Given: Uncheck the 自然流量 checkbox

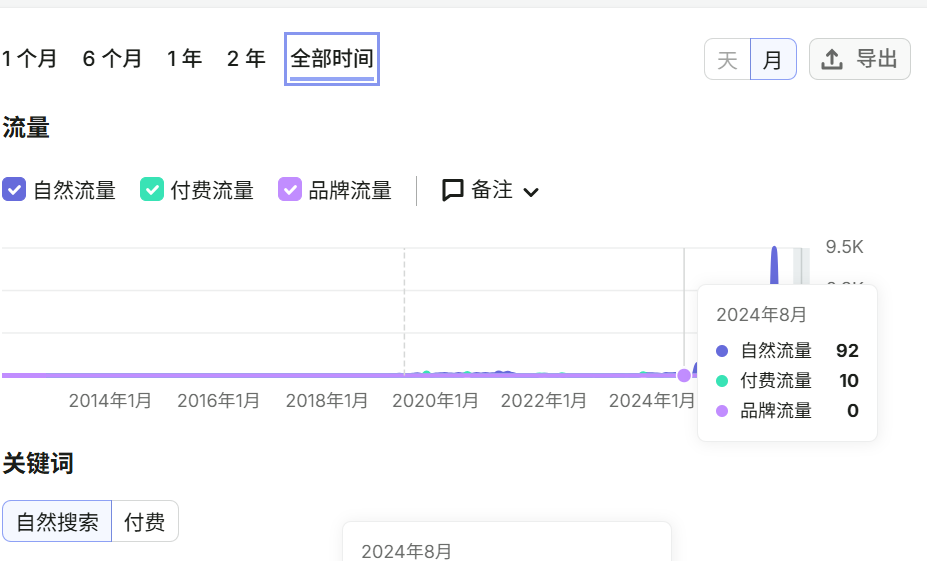Looking at the screenshot, I should click(14, 190).
